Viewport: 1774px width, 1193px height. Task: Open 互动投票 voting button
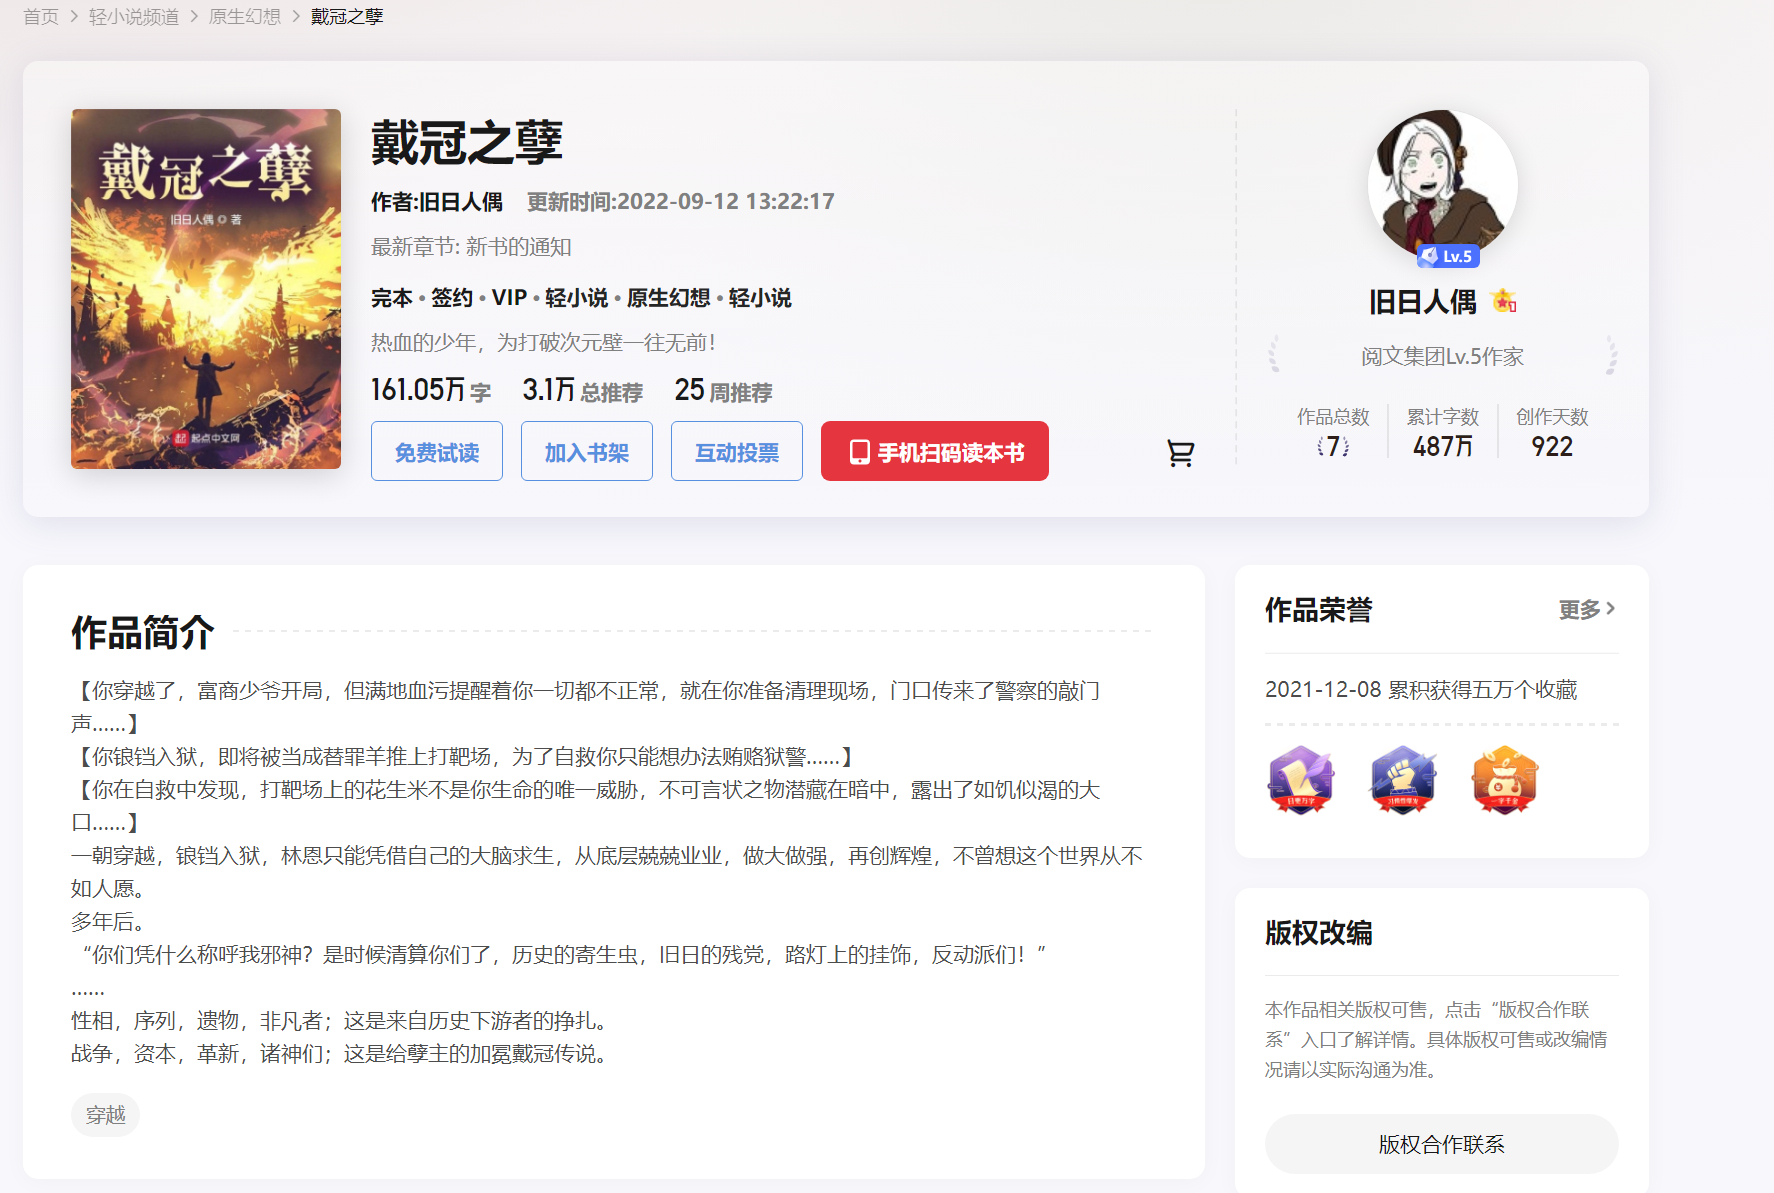[737, 451]
